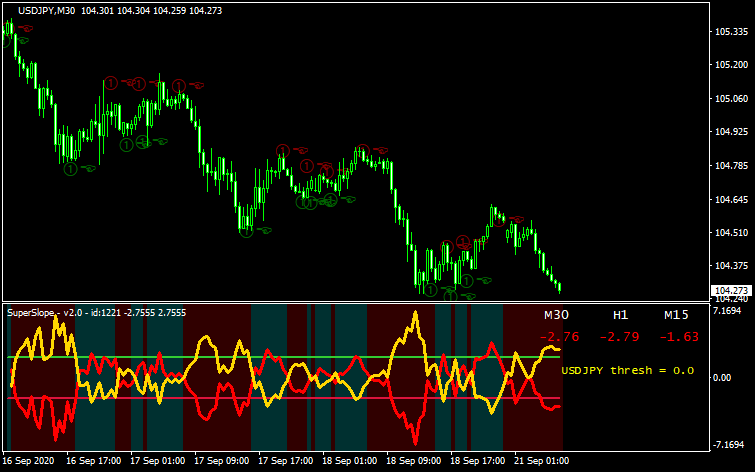Click the green circled-1 marker at the 16 Sep low

(x=70, y=169)
